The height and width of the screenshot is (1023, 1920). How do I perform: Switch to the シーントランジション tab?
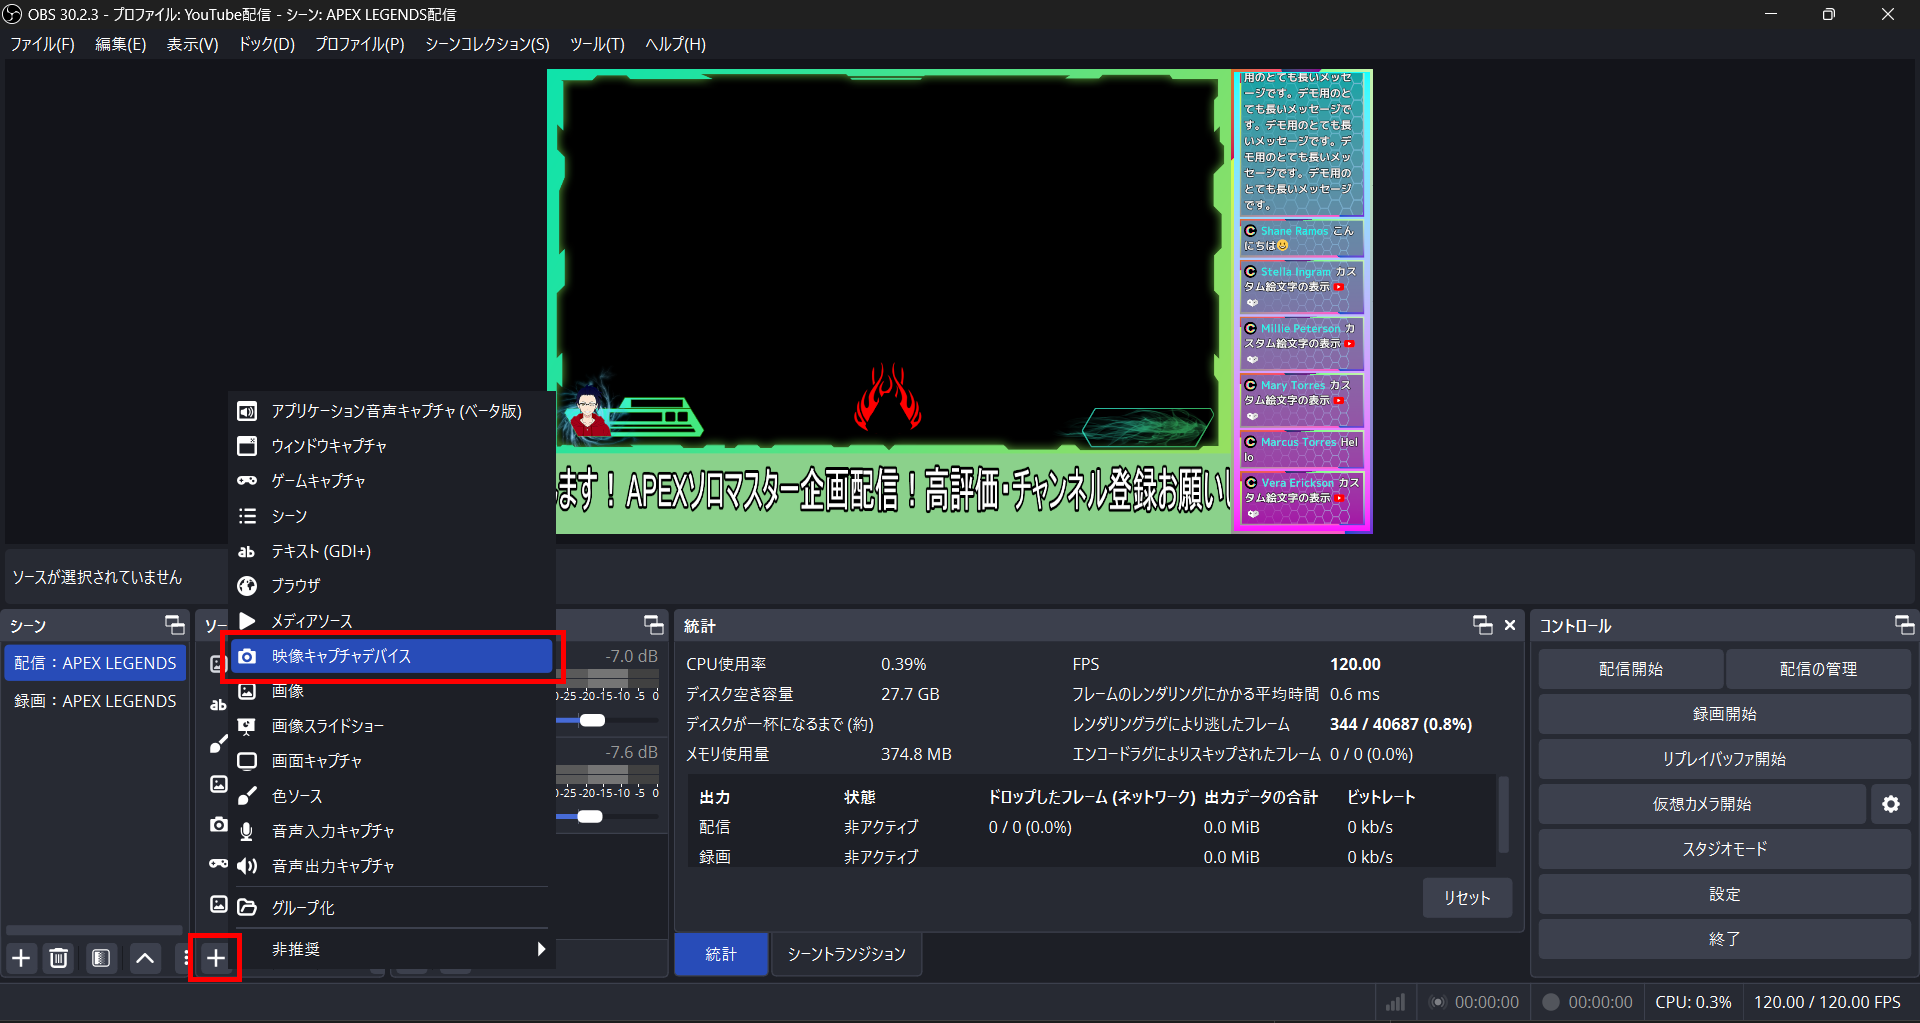pos(845,953)
